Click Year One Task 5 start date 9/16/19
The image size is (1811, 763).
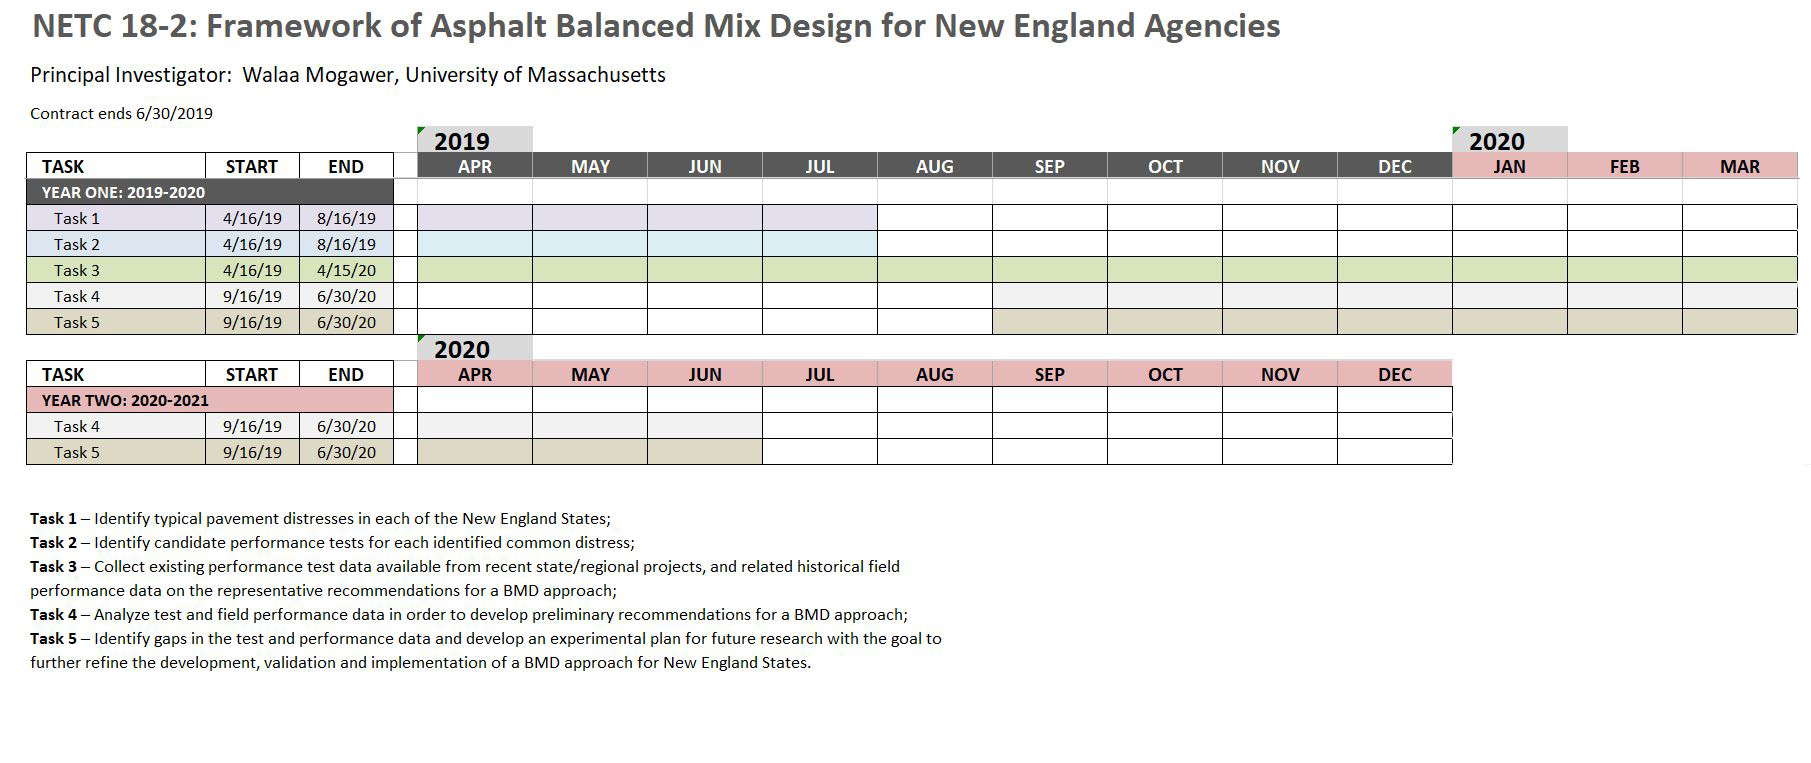252,322
